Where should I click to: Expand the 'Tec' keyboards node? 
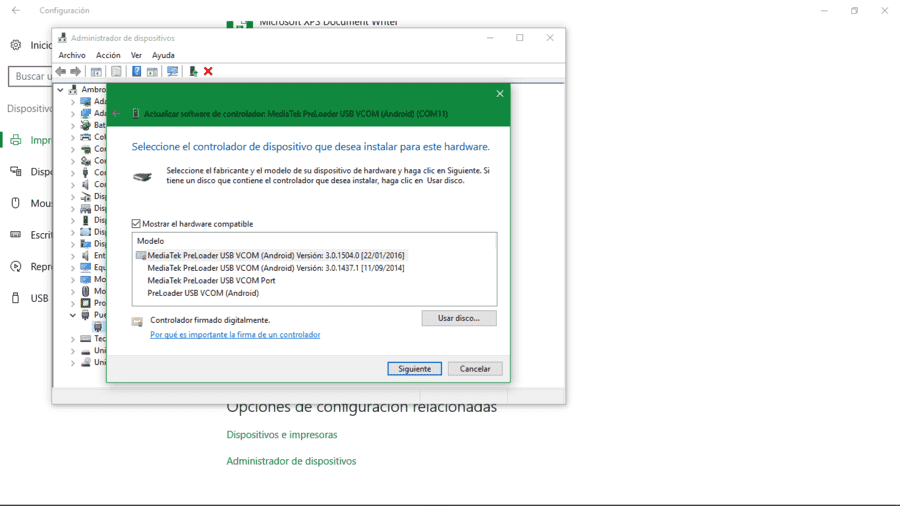pyautogui.click(x=73, y=338)
